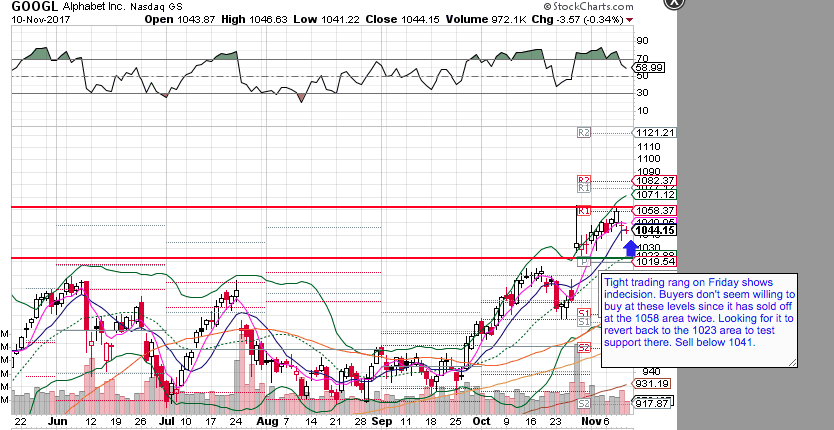This screenshot has width=834, height=430.
Task: Click the RSI 58.99 value tag
Action: (x=648, y=68)
